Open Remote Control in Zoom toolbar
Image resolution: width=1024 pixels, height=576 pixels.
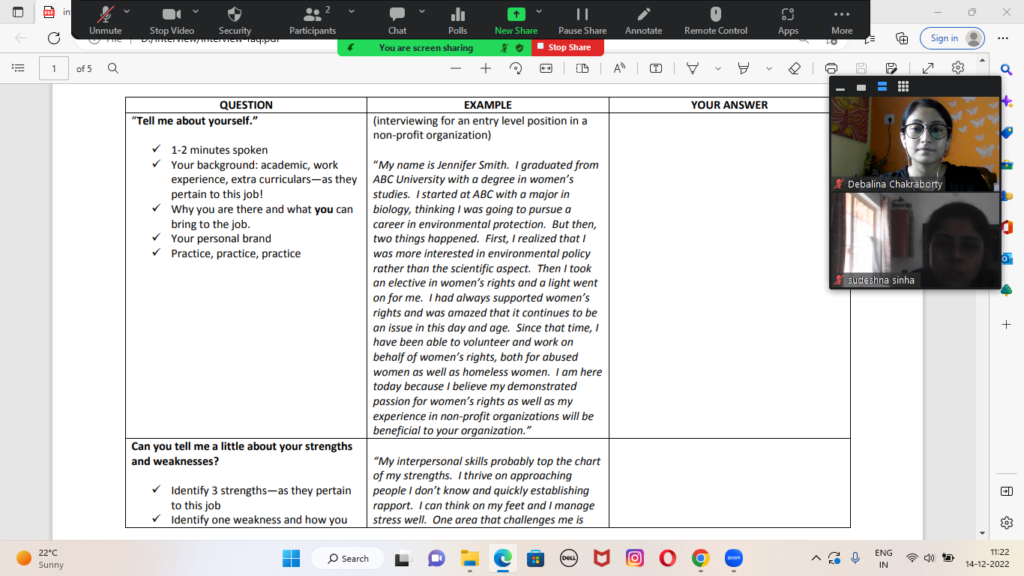[715, 19]
